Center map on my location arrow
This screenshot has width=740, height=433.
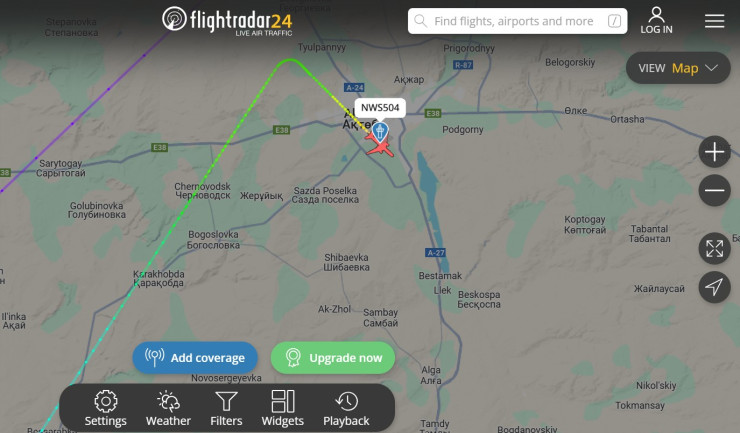pyautogui.click(x=715, y=287)
